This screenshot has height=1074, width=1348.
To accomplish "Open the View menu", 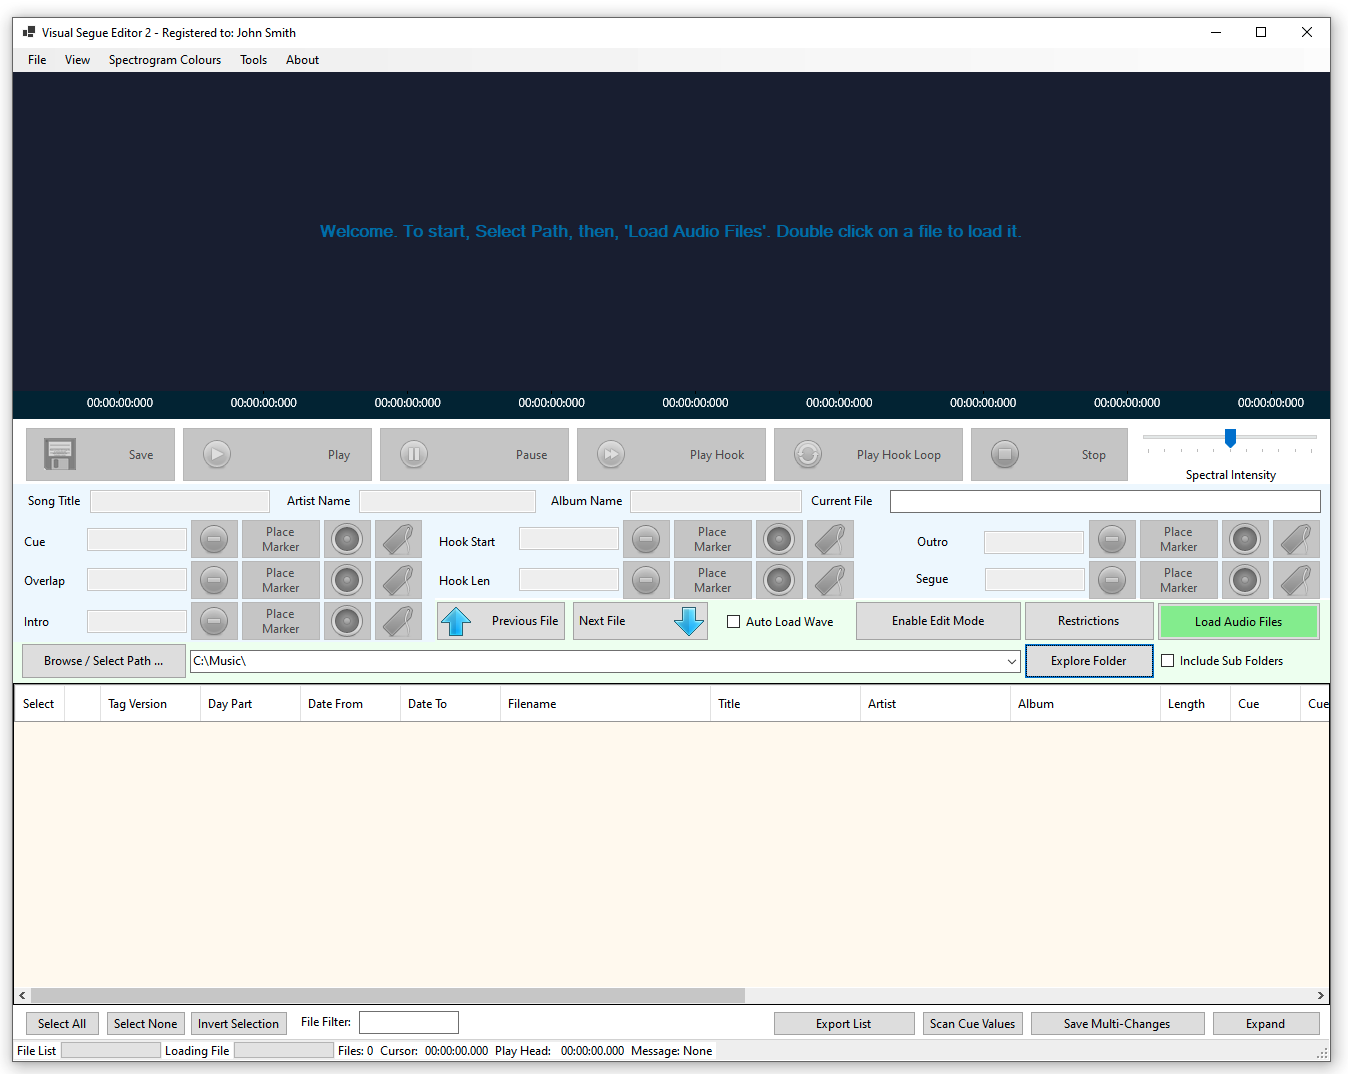I will (x=77, y=60).
